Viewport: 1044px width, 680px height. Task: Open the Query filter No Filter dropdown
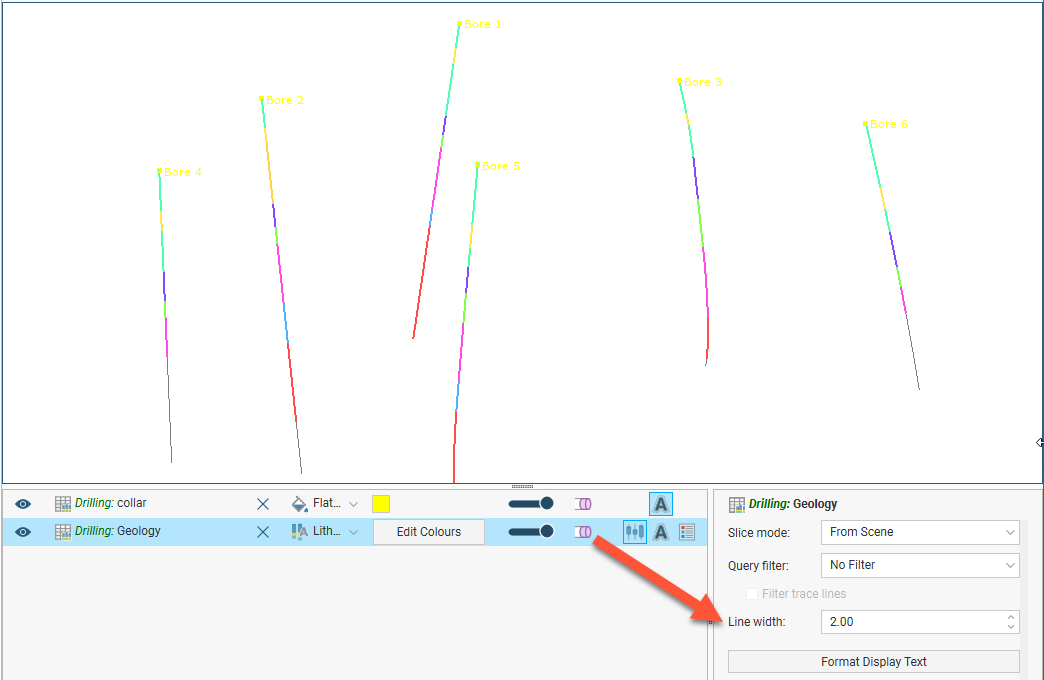(x=919, y=565)
